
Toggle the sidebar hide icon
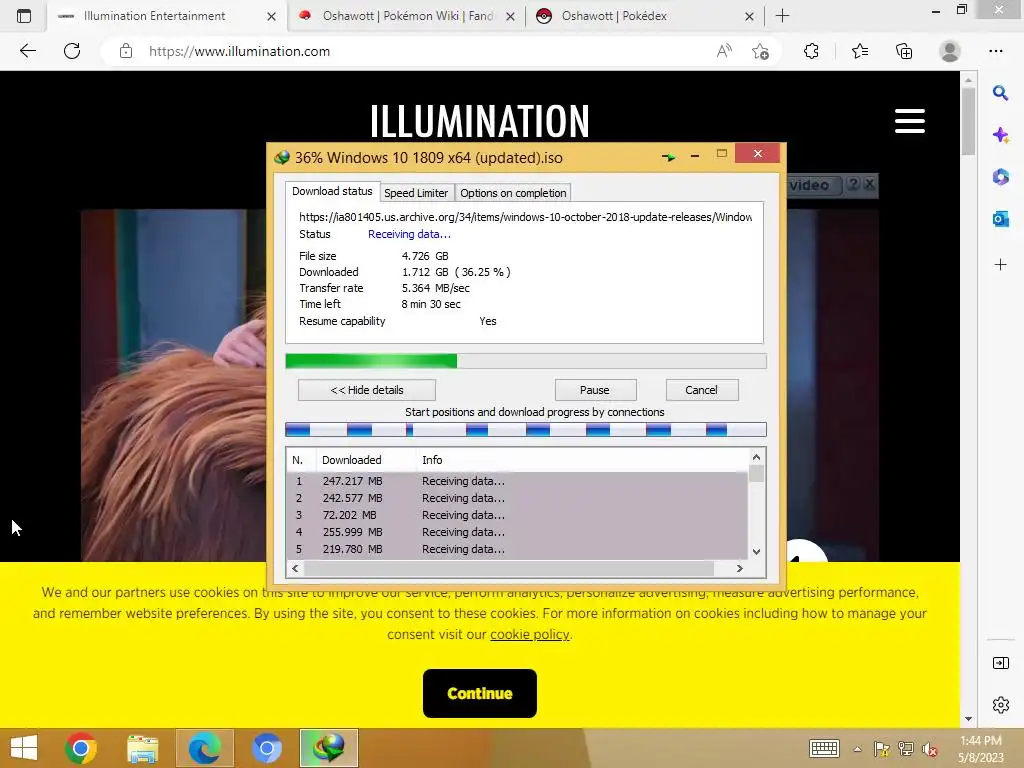coord(1000,663)
